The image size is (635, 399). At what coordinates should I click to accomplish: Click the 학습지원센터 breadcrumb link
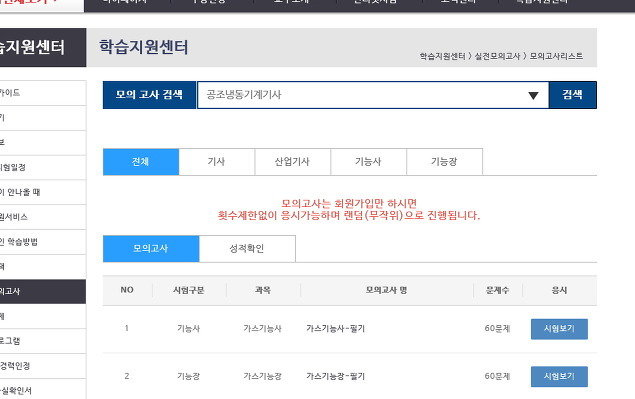442,56
